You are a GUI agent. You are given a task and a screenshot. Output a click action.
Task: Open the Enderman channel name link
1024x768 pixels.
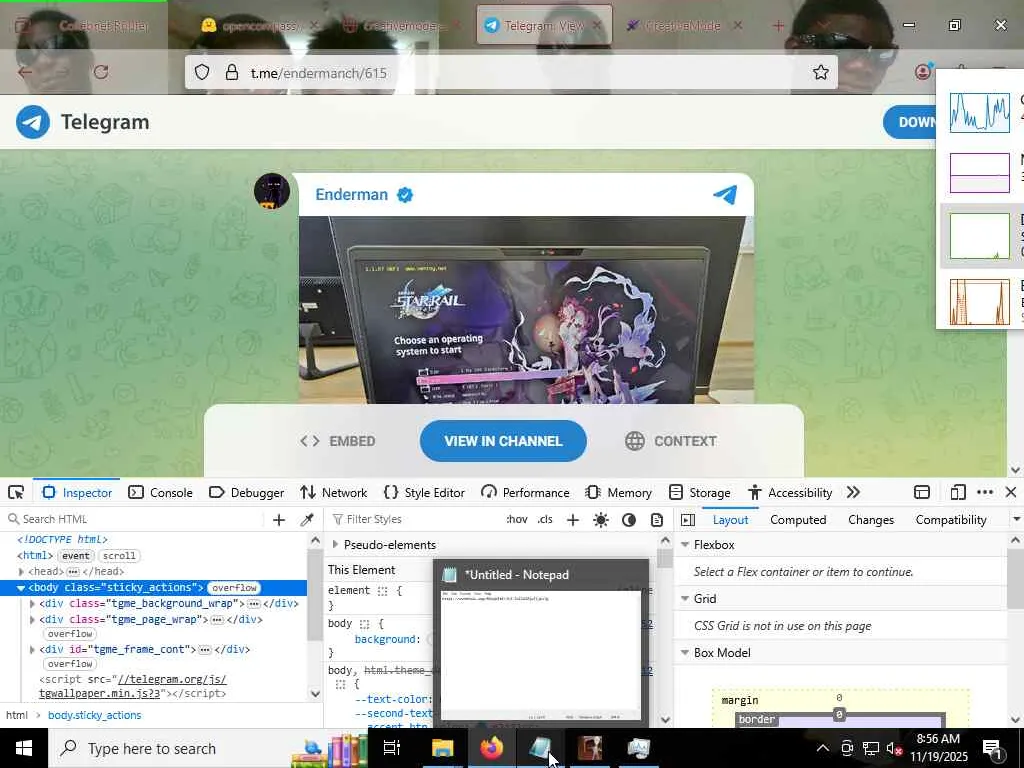pyautogui.click(x=351, y=195)
